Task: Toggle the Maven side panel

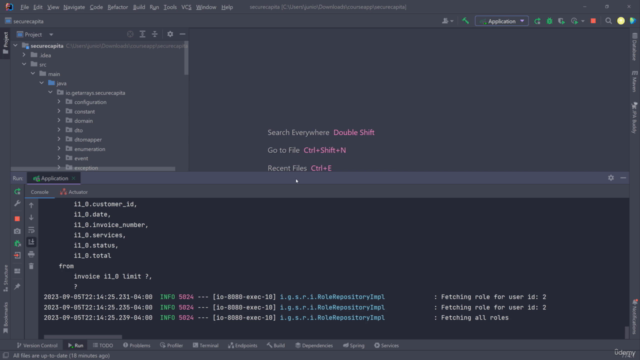Action: [x=634, y=81]
